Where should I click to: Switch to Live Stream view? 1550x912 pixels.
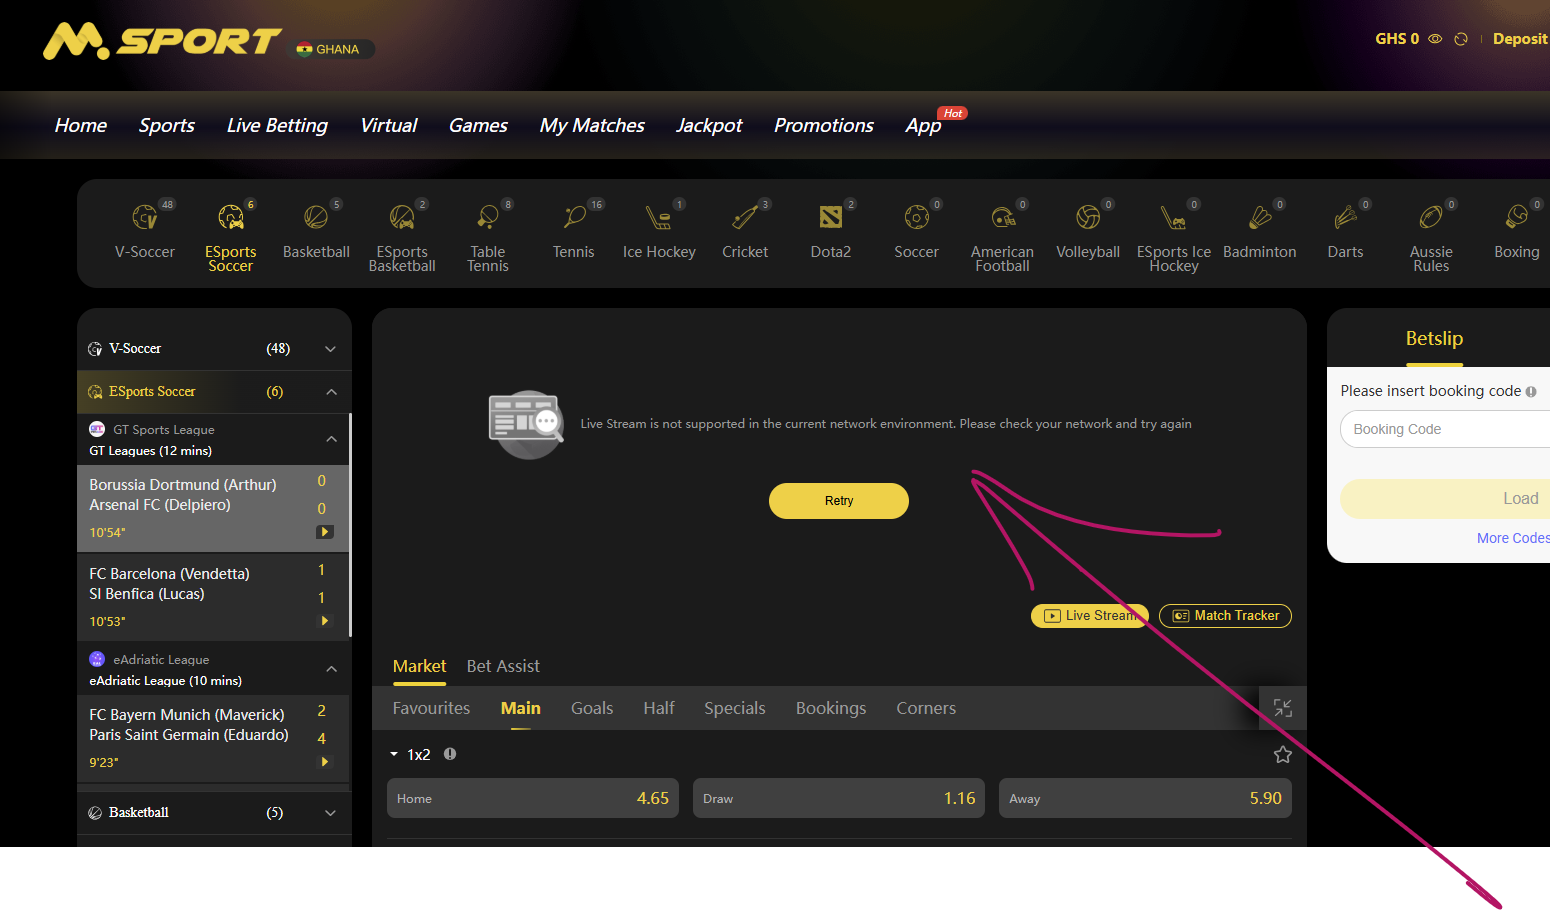(x=1090, y=616)
